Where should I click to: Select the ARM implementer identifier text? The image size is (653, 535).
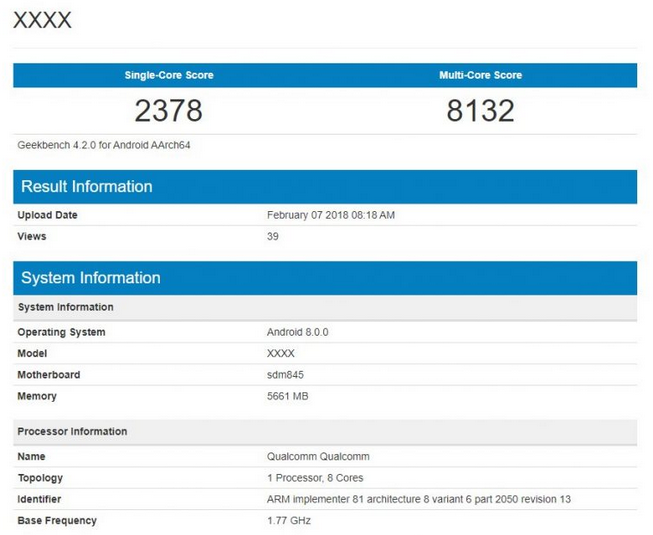[418, 499]
